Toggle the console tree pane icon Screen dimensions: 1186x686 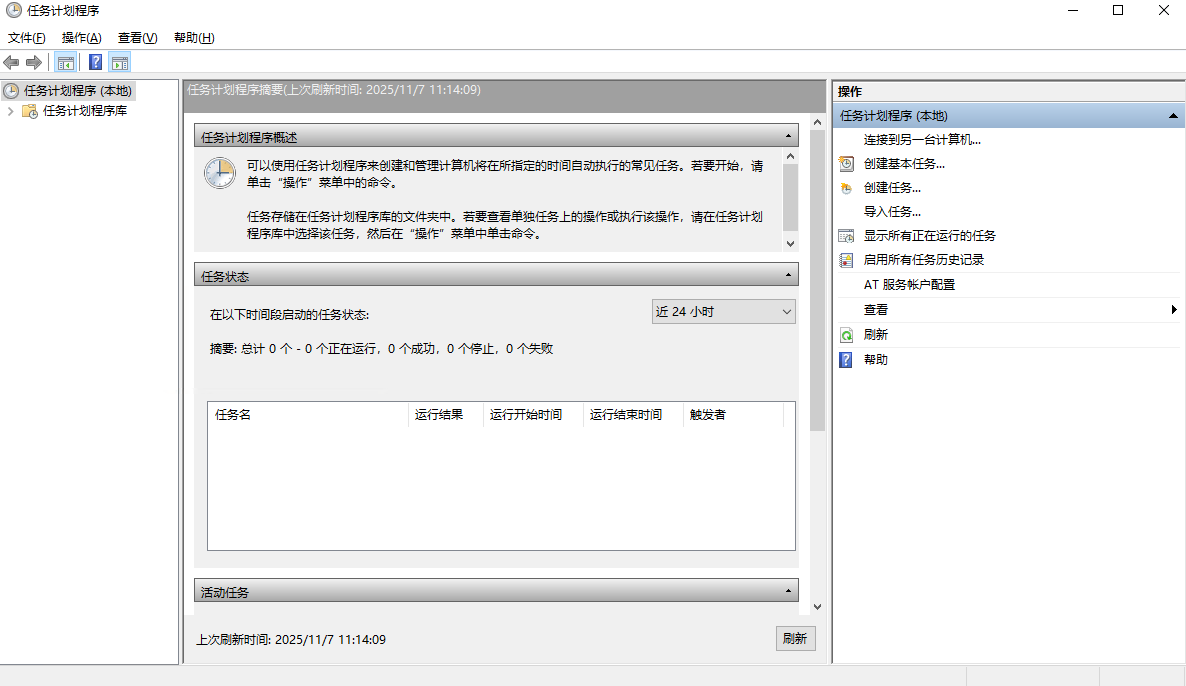[66, 63]
